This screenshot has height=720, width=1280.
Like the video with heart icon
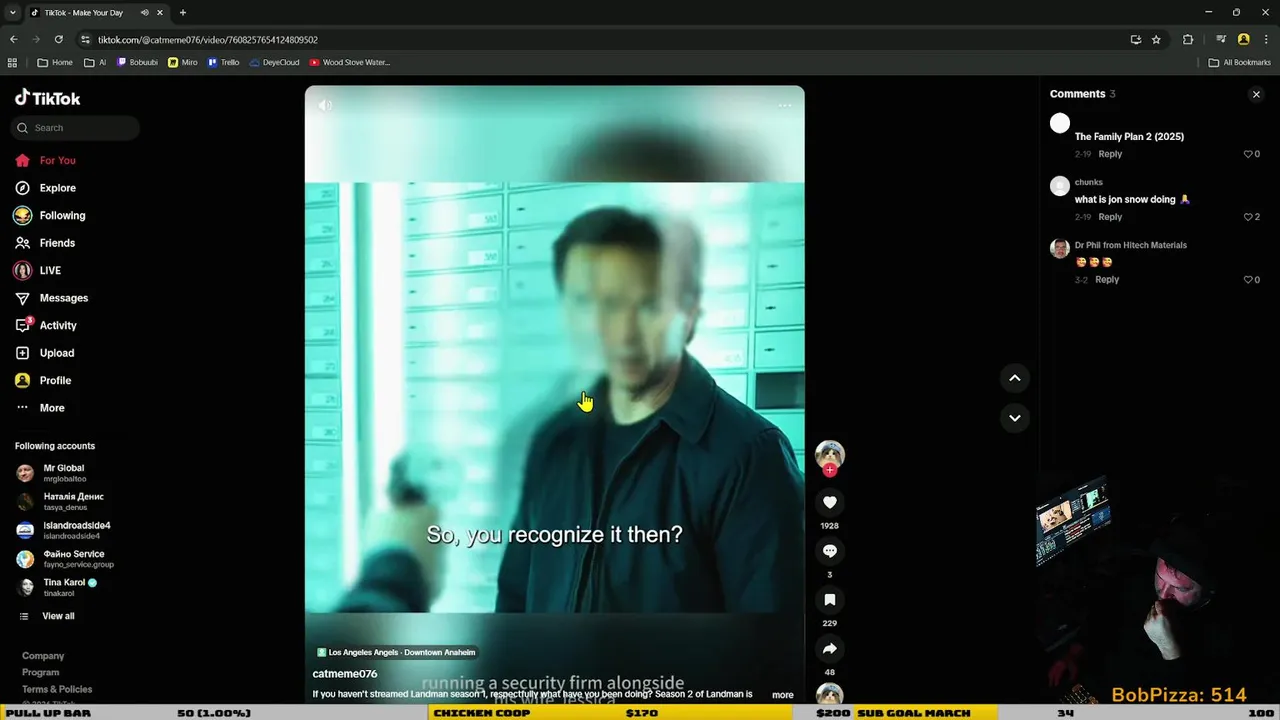tap(829, 502)
